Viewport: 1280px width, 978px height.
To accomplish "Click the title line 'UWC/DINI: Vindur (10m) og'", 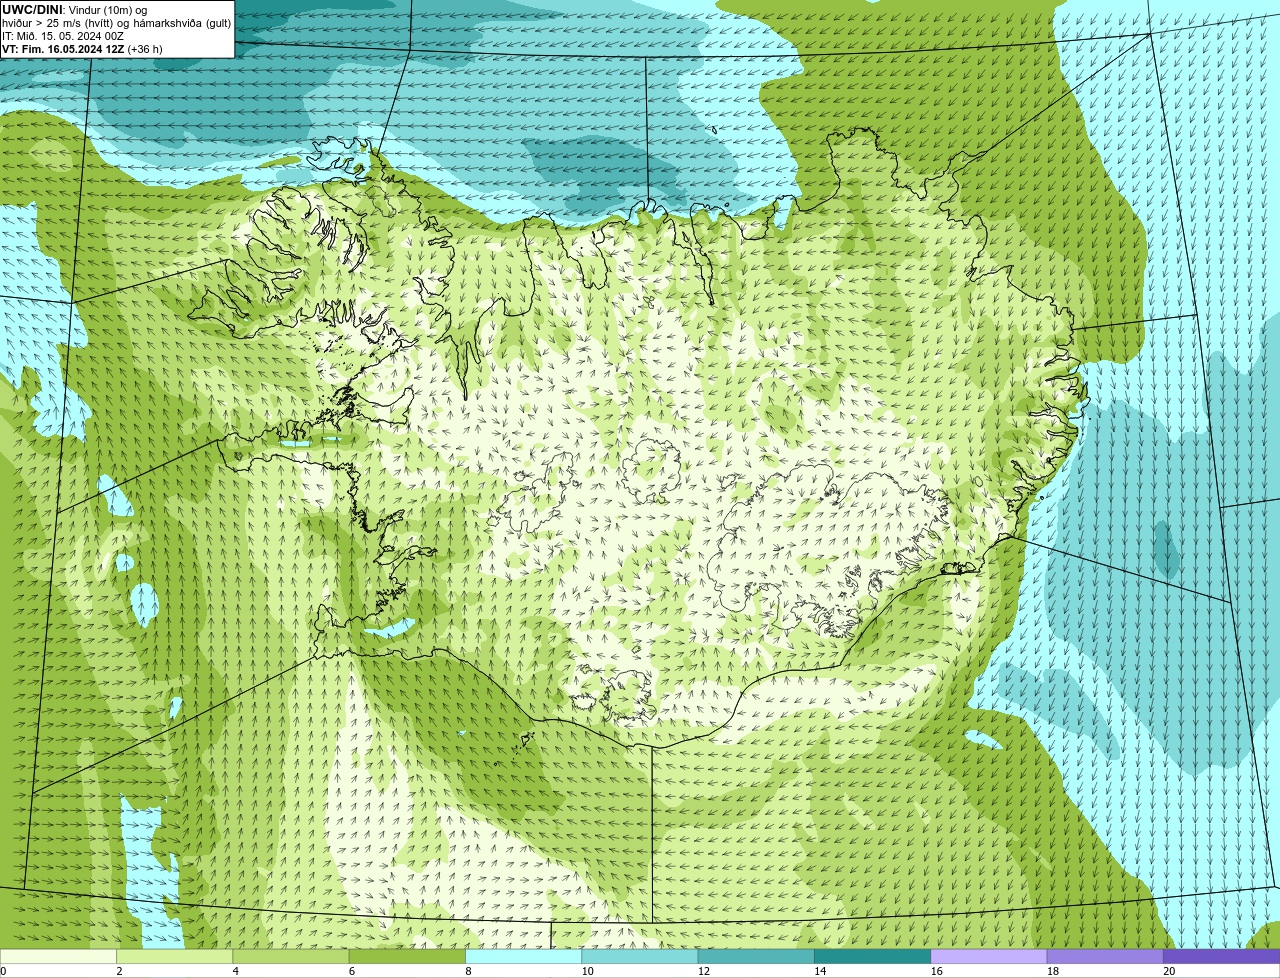I will click(x=74, y=10).
